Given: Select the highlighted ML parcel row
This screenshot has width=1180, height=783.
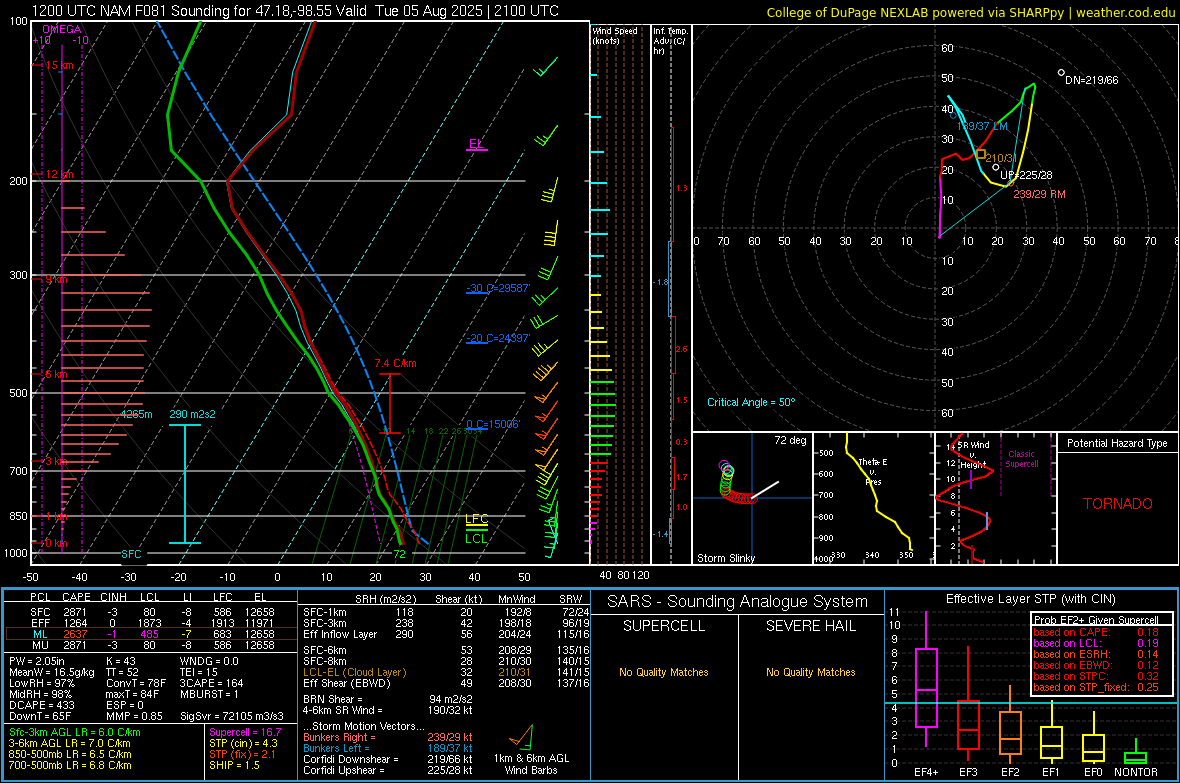Looking at the screenshot, I should coord(151,634).
